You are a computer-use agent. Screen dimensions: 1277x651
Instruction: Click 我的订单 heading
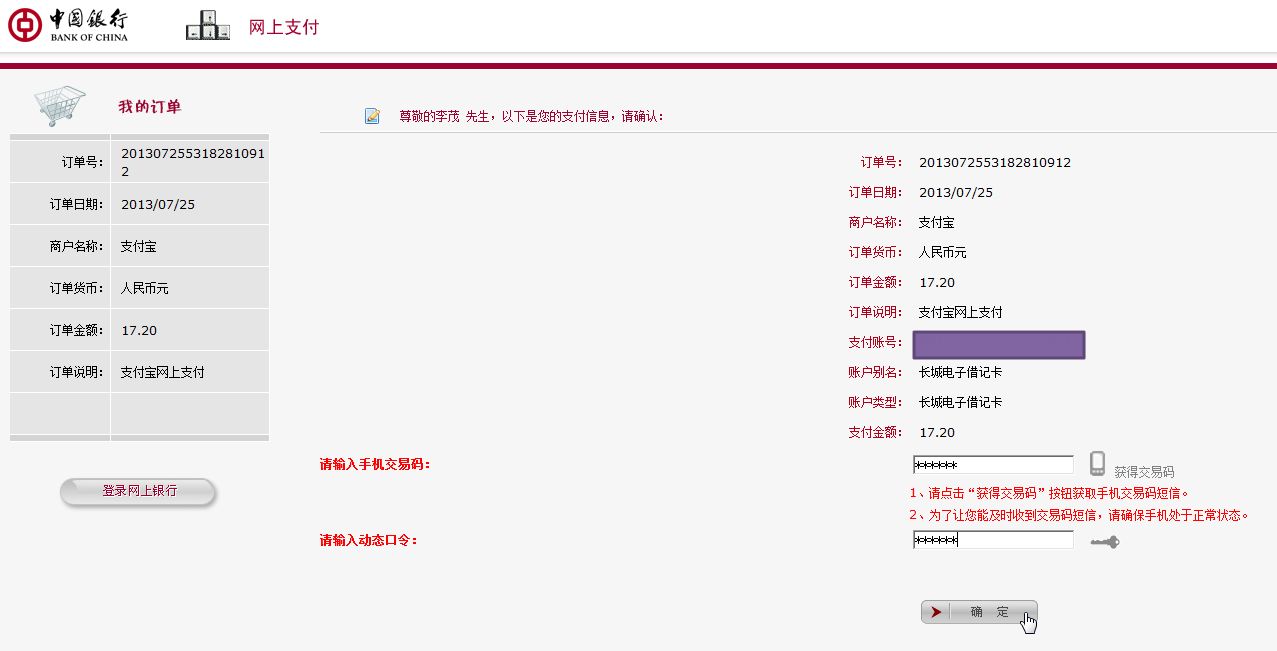click(150, 107)
